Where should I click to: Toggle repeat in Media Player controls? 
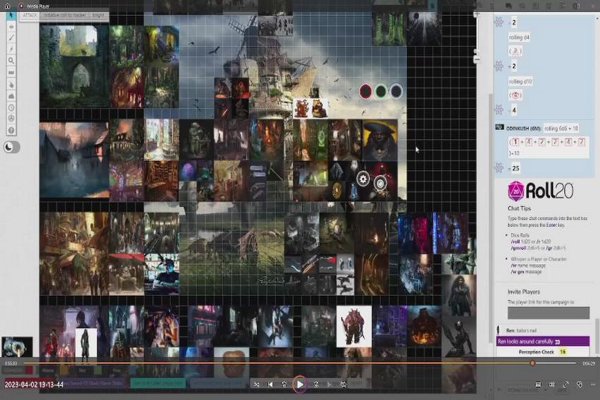pyautogui.click(x=343, y=384)
